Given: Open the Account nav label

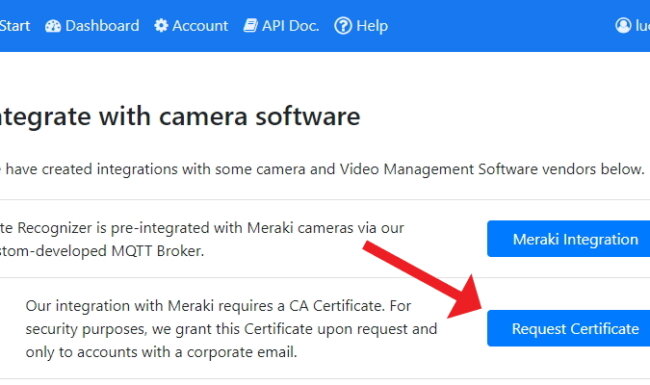Looking at the screenshot, I should click(x=200, y=26).
